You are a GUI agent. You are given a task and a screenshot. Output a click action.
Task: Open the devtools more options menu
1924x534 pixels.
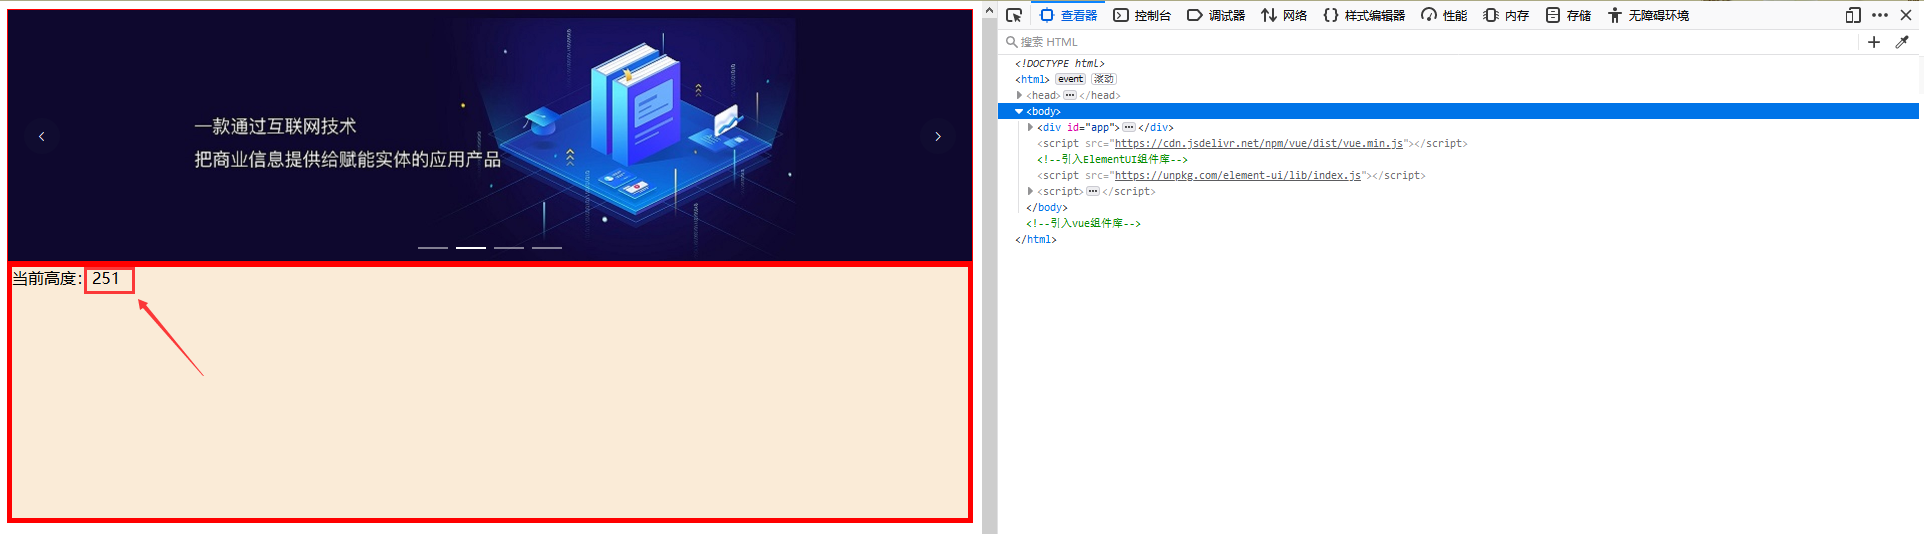1880,15
